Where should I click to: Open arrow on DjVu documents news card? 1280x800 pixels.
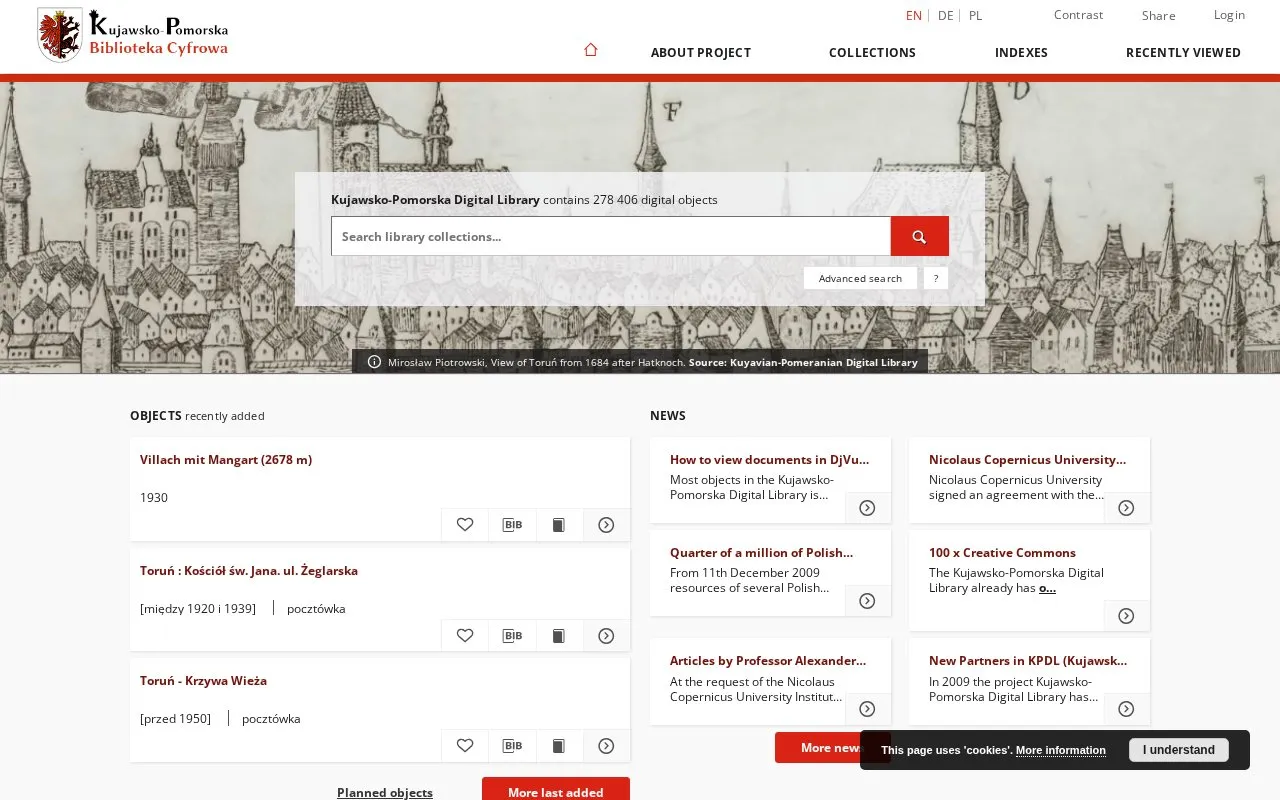coord(867,508)
